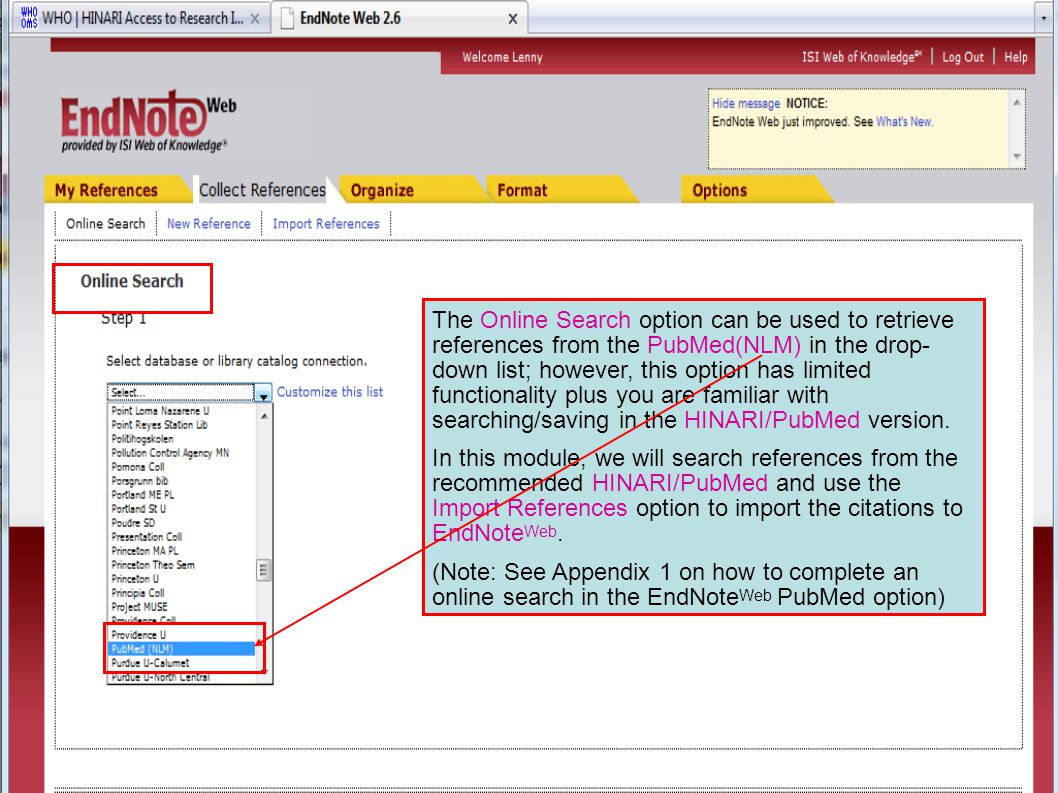Click the dropdown arrow of the database selector
The width and height of the screenshot is (1058, 793).
click(x=263, y=393)
